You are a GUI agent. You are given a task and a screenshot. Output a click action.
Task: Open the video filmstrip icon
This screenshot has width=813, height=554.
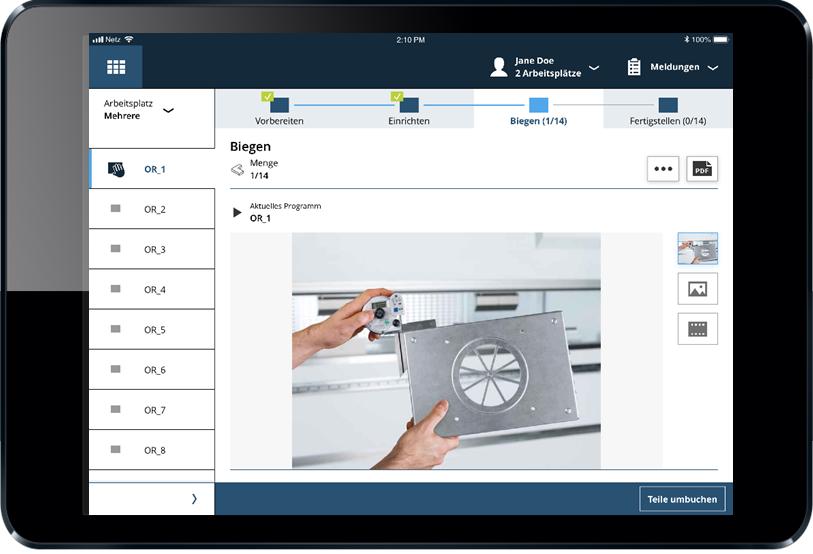point(697,328)
